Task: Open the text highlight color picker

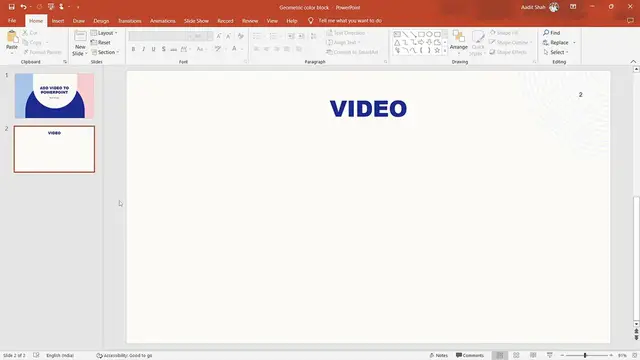Action: (x=218, y=49)
